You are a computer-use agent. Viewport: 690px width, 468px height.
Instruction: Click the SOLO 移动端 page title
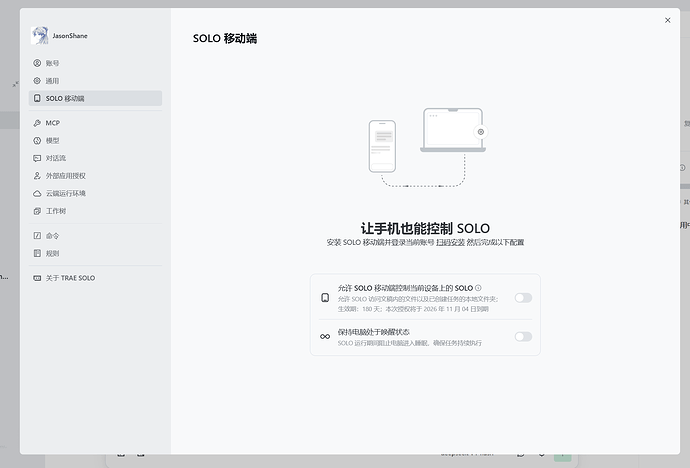point(225,38)
